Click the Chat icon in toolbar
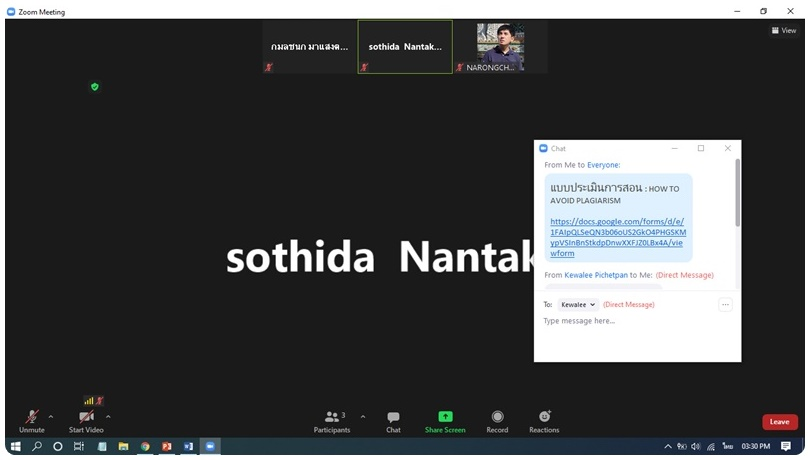810x460 pixels. [x=393, y=418]
